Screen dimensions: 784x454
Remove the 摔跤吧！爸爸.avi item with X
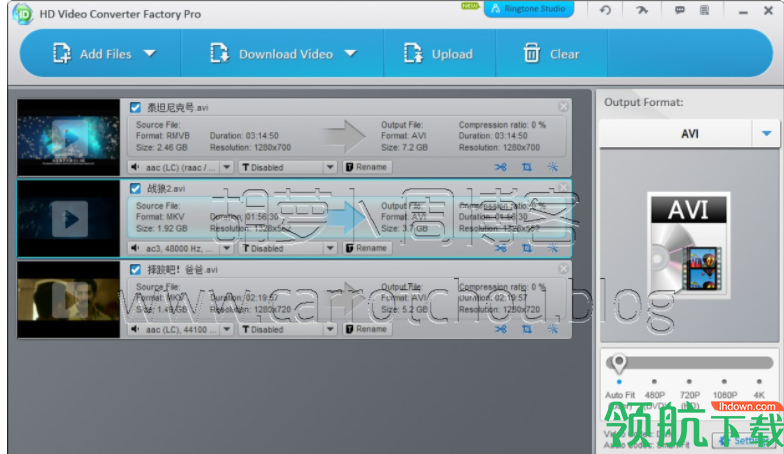click(564, 268)
